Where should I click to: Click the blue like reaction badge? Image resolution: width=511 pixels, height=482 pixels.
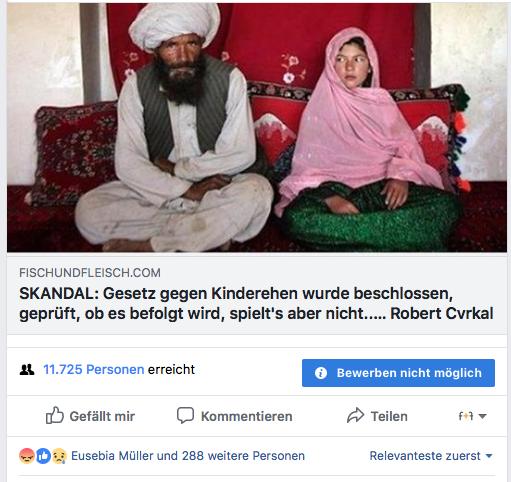43,456
